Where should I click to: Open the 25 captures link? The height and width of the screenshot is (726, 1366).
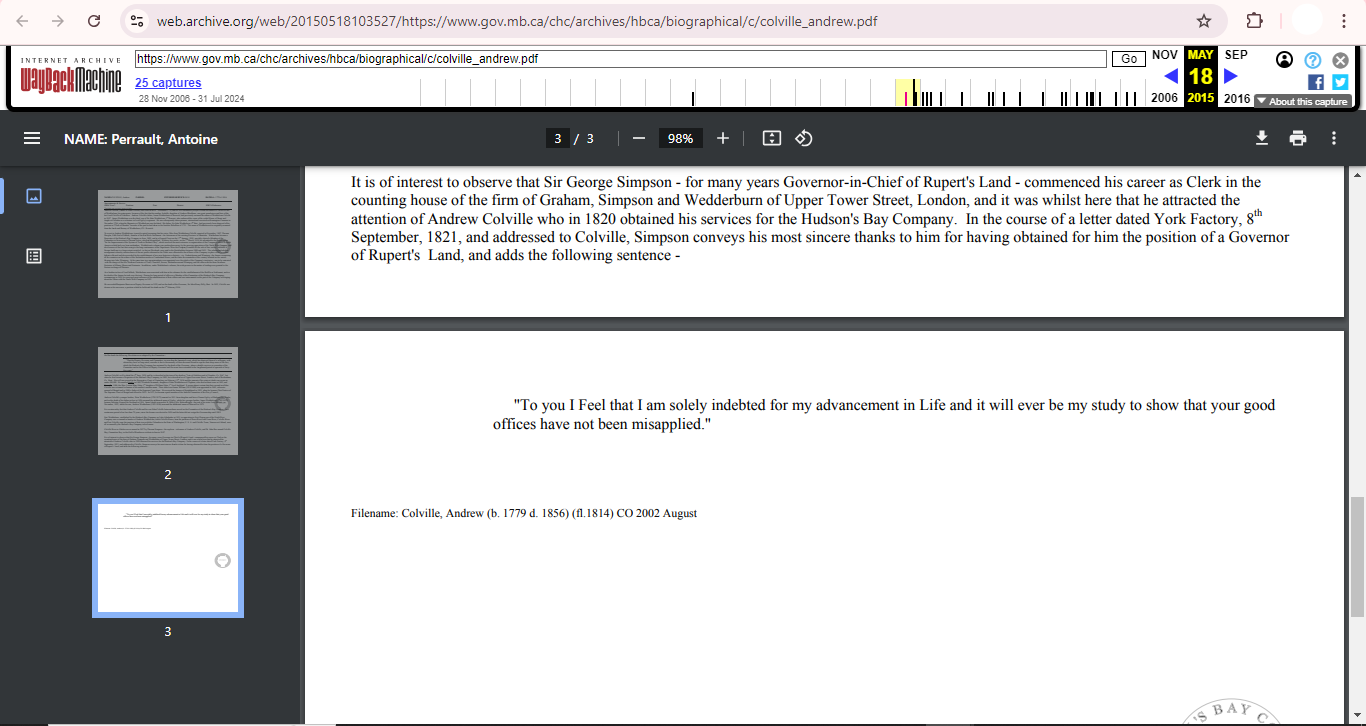[x=168, y=83]
